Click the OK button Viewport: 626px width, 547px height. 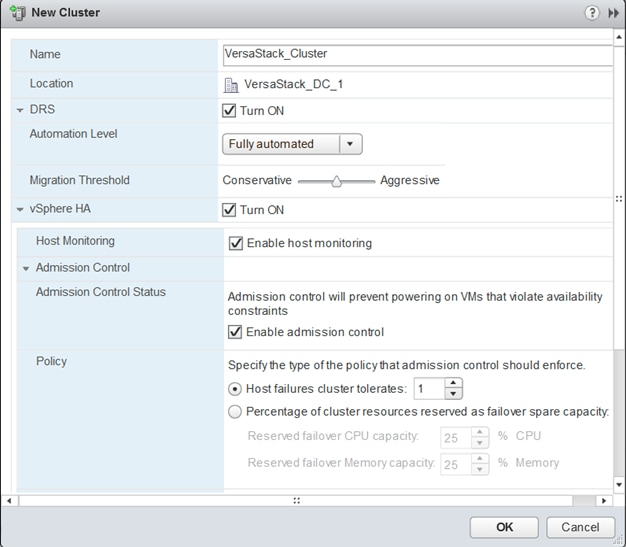504,527
